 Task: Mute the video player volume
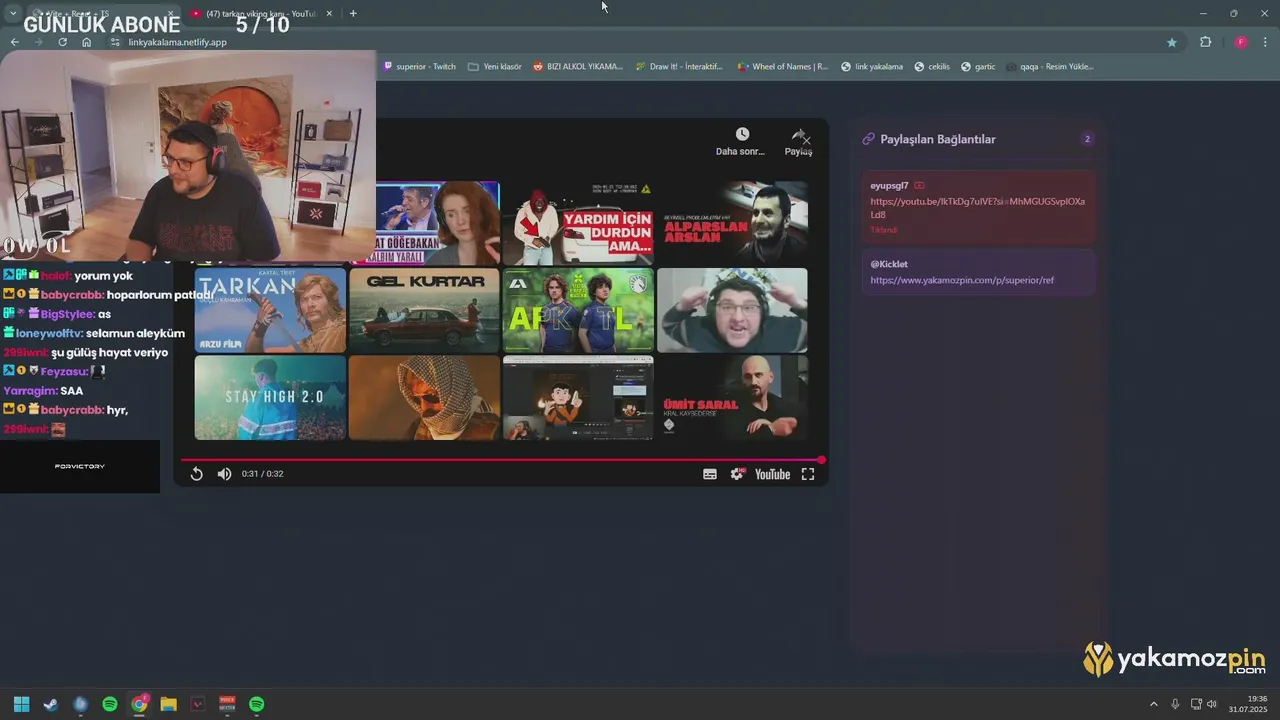[x=224, y=474]
